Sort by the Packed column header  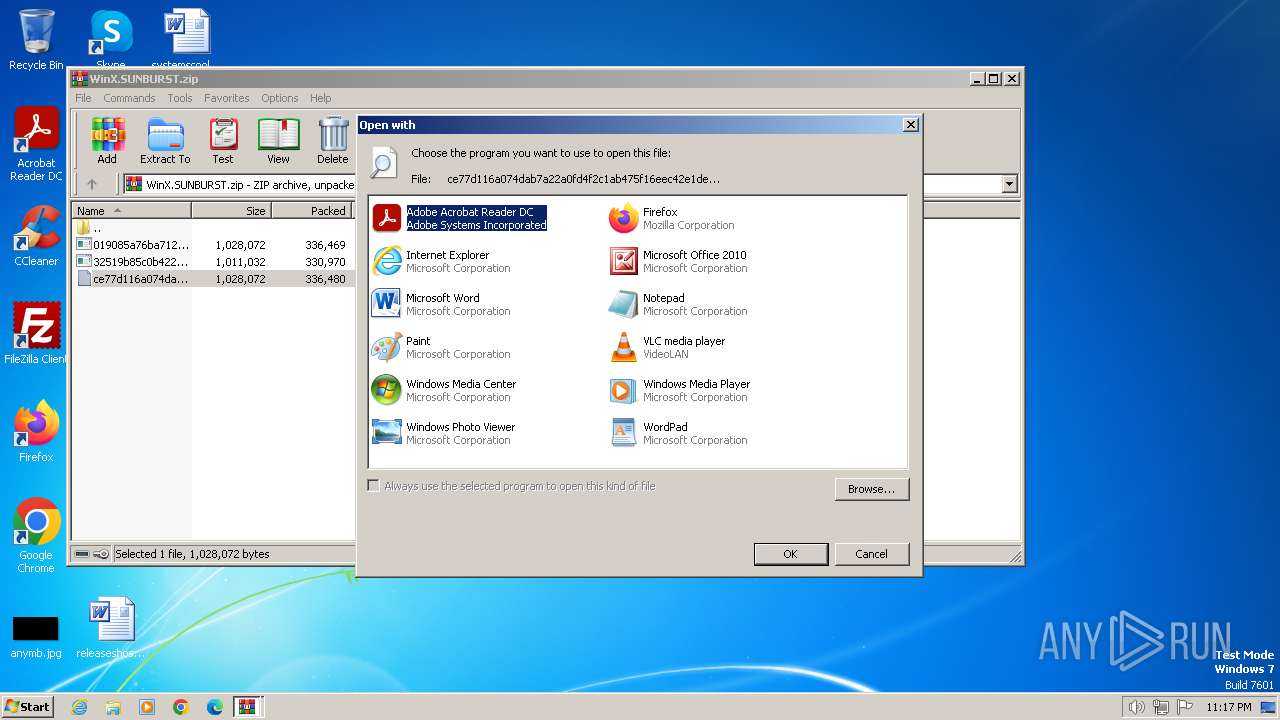[312, 211]
